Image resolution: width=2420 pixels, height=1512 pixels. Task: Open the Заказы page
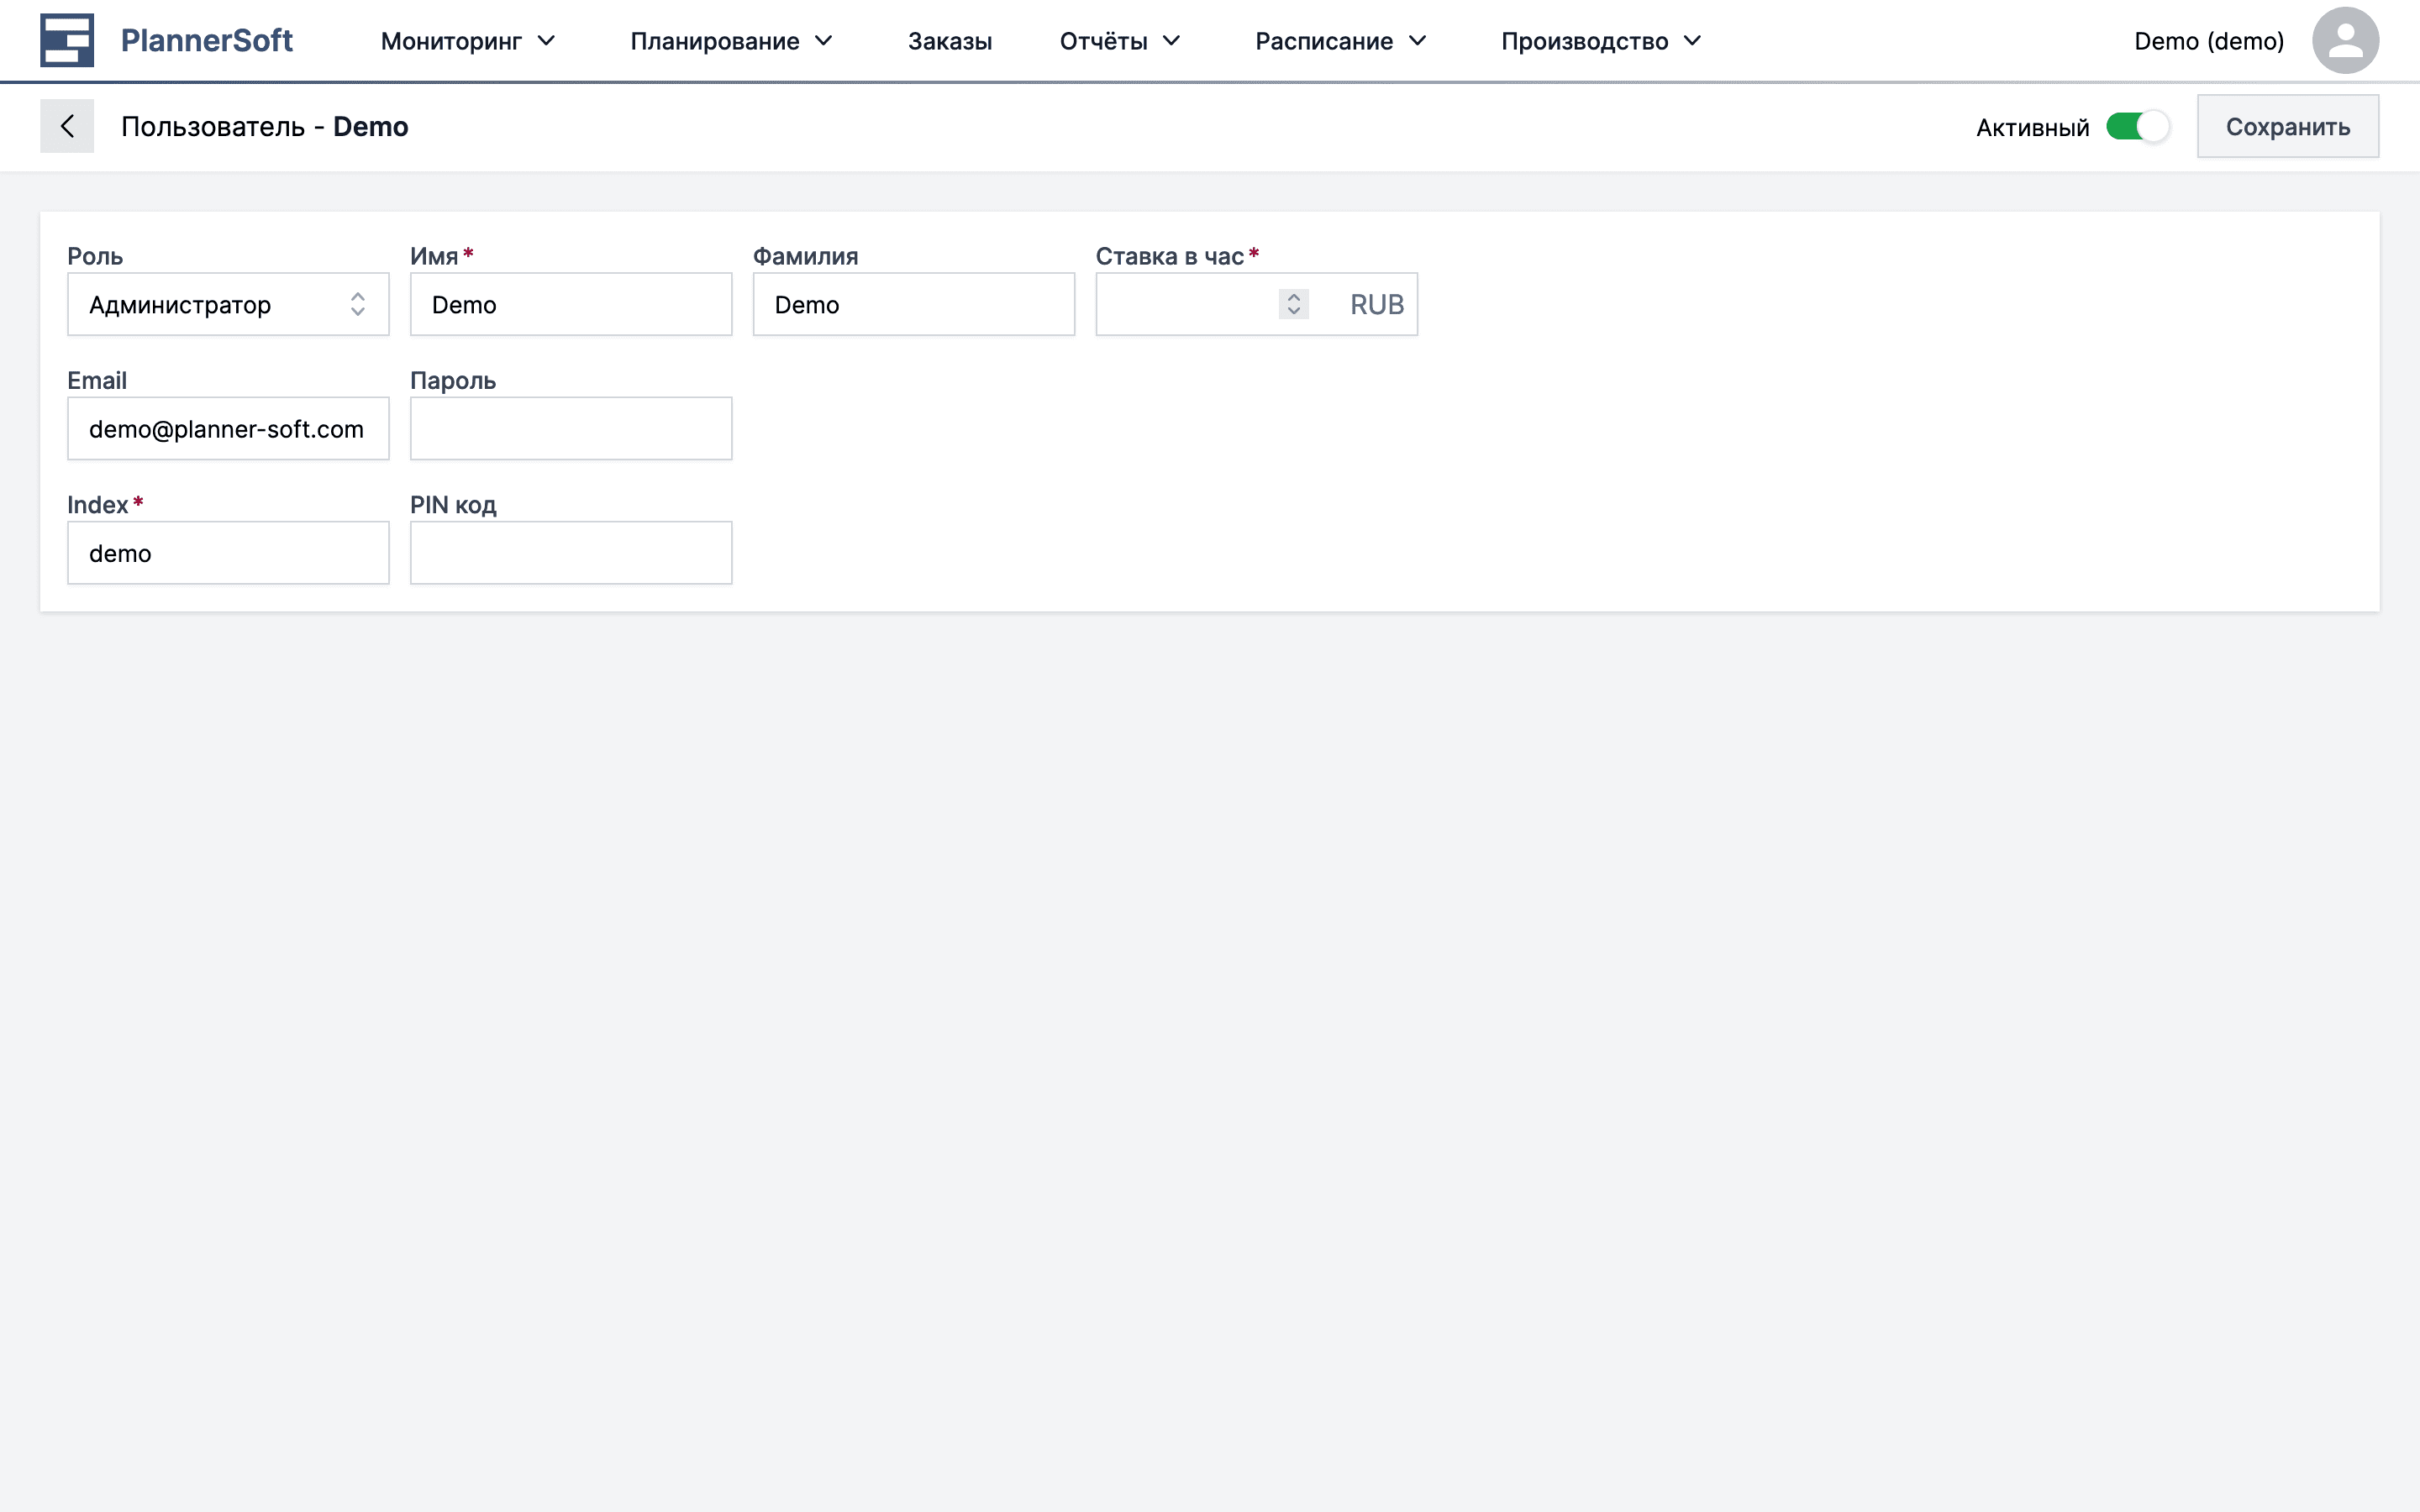click(x=949, y=41)
